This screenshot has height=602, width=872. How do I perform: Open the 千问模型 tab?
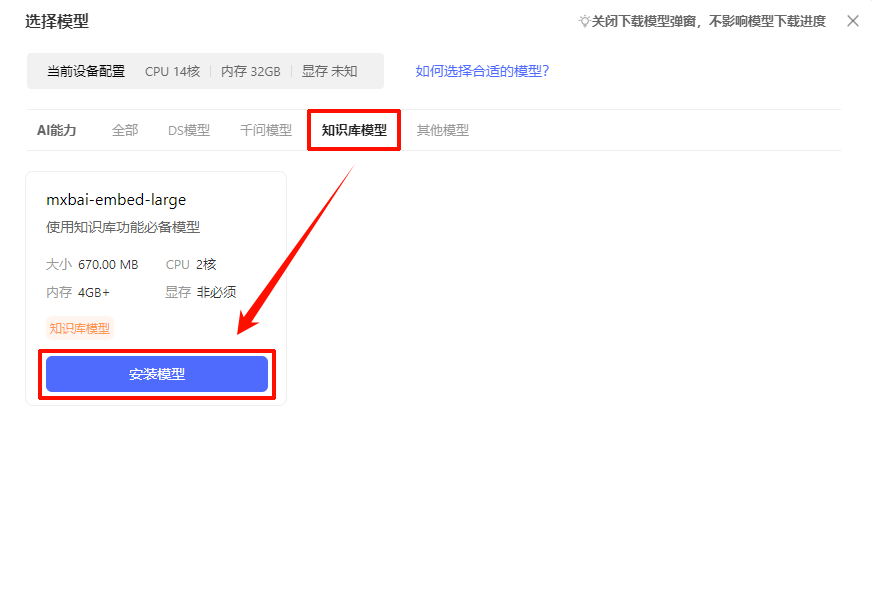pos(266,130)
